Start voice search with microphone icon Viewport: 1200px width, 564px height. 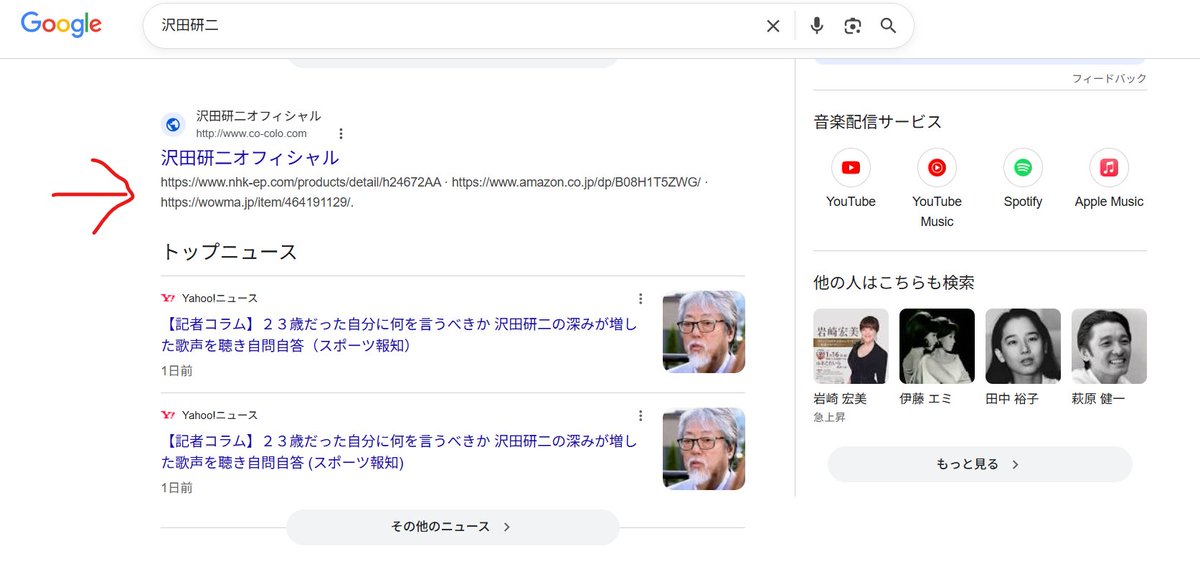point(817,26)
